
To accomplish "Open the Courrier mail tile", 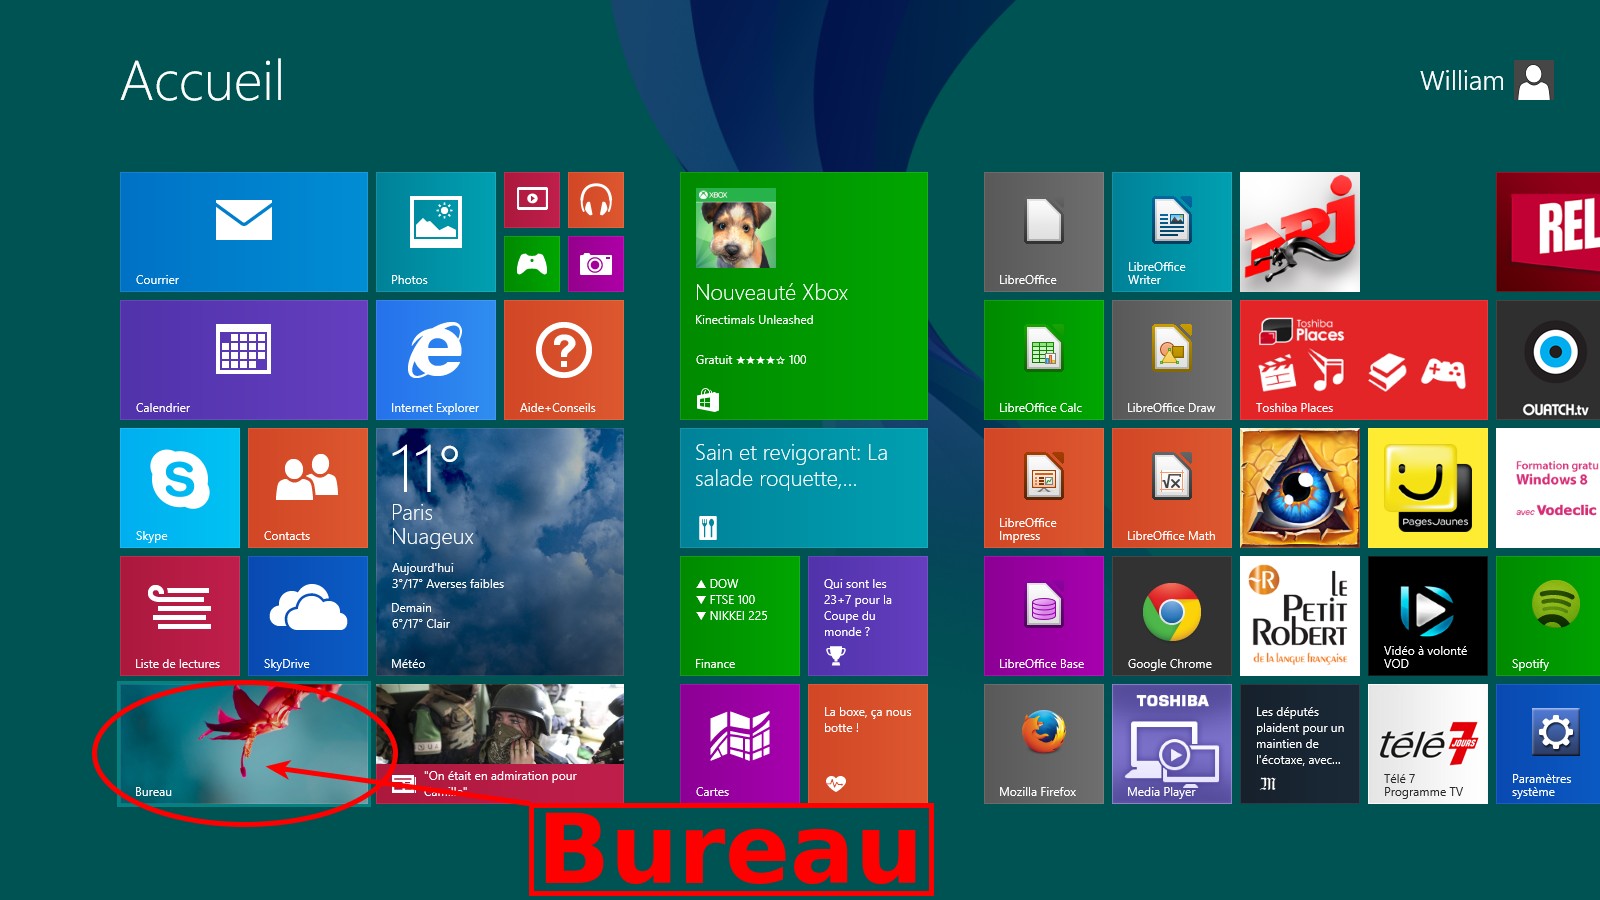I will pyautogui.click(x=244, y=232).
